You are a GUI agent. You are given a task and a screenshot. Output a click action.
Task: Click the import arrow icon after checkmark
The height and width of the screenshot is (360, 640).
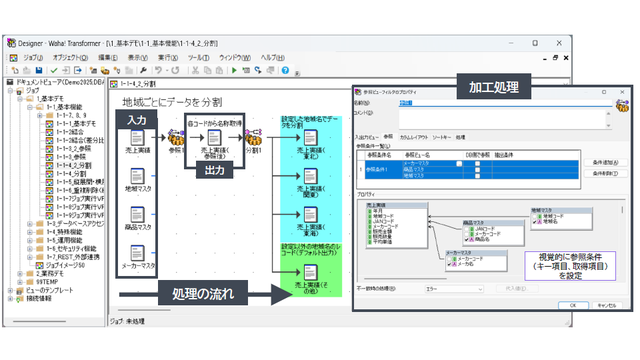point(66,70)
